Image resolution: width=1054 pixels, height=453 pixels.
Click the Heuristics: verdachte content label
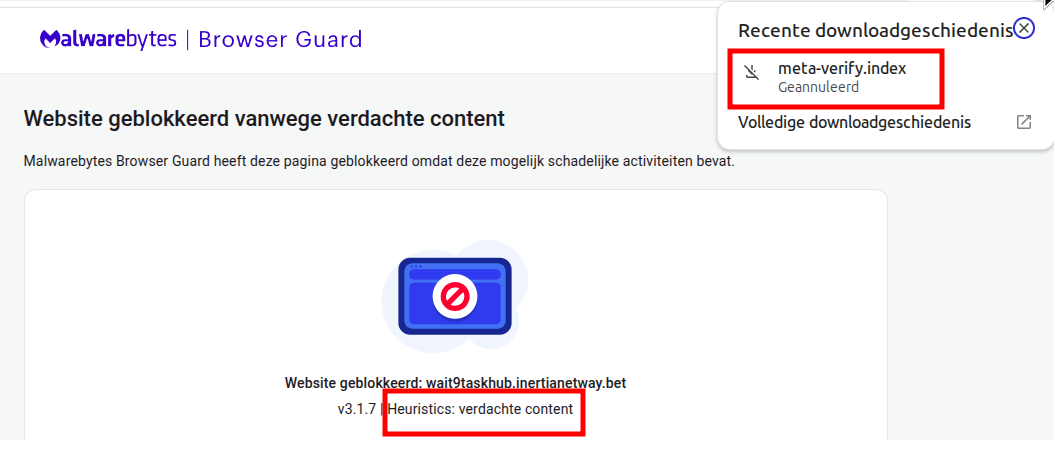click(x=481, y=408)
